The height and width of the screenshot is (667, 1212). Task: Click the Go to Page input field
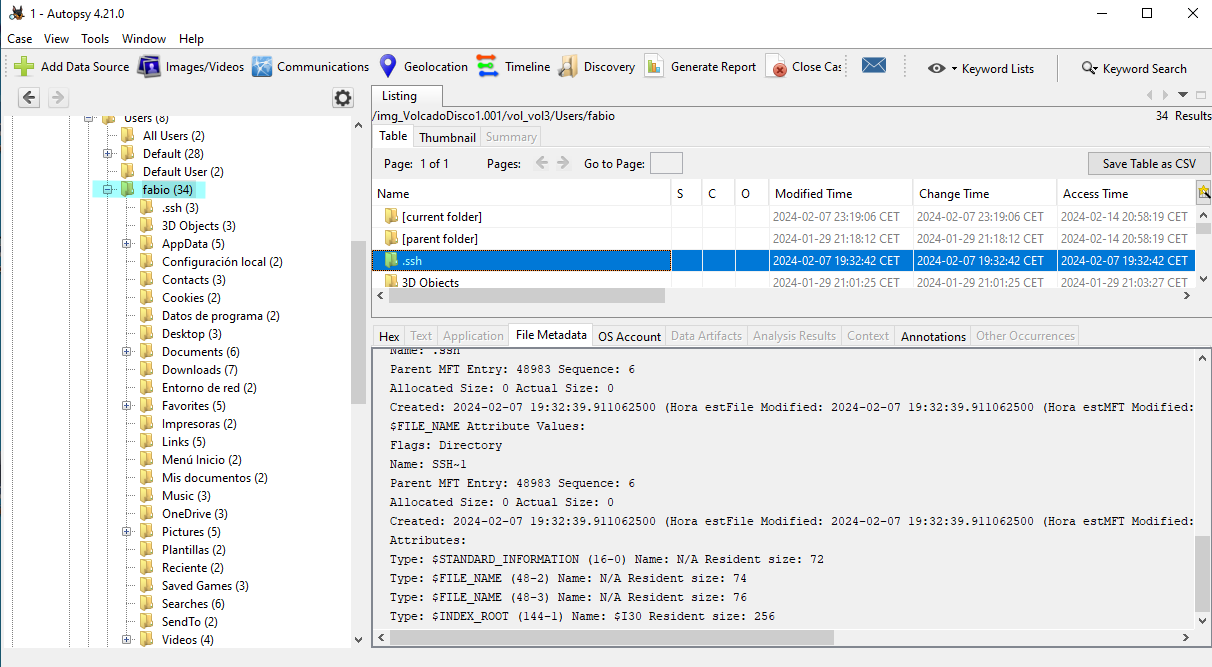(x=666, y=164)
